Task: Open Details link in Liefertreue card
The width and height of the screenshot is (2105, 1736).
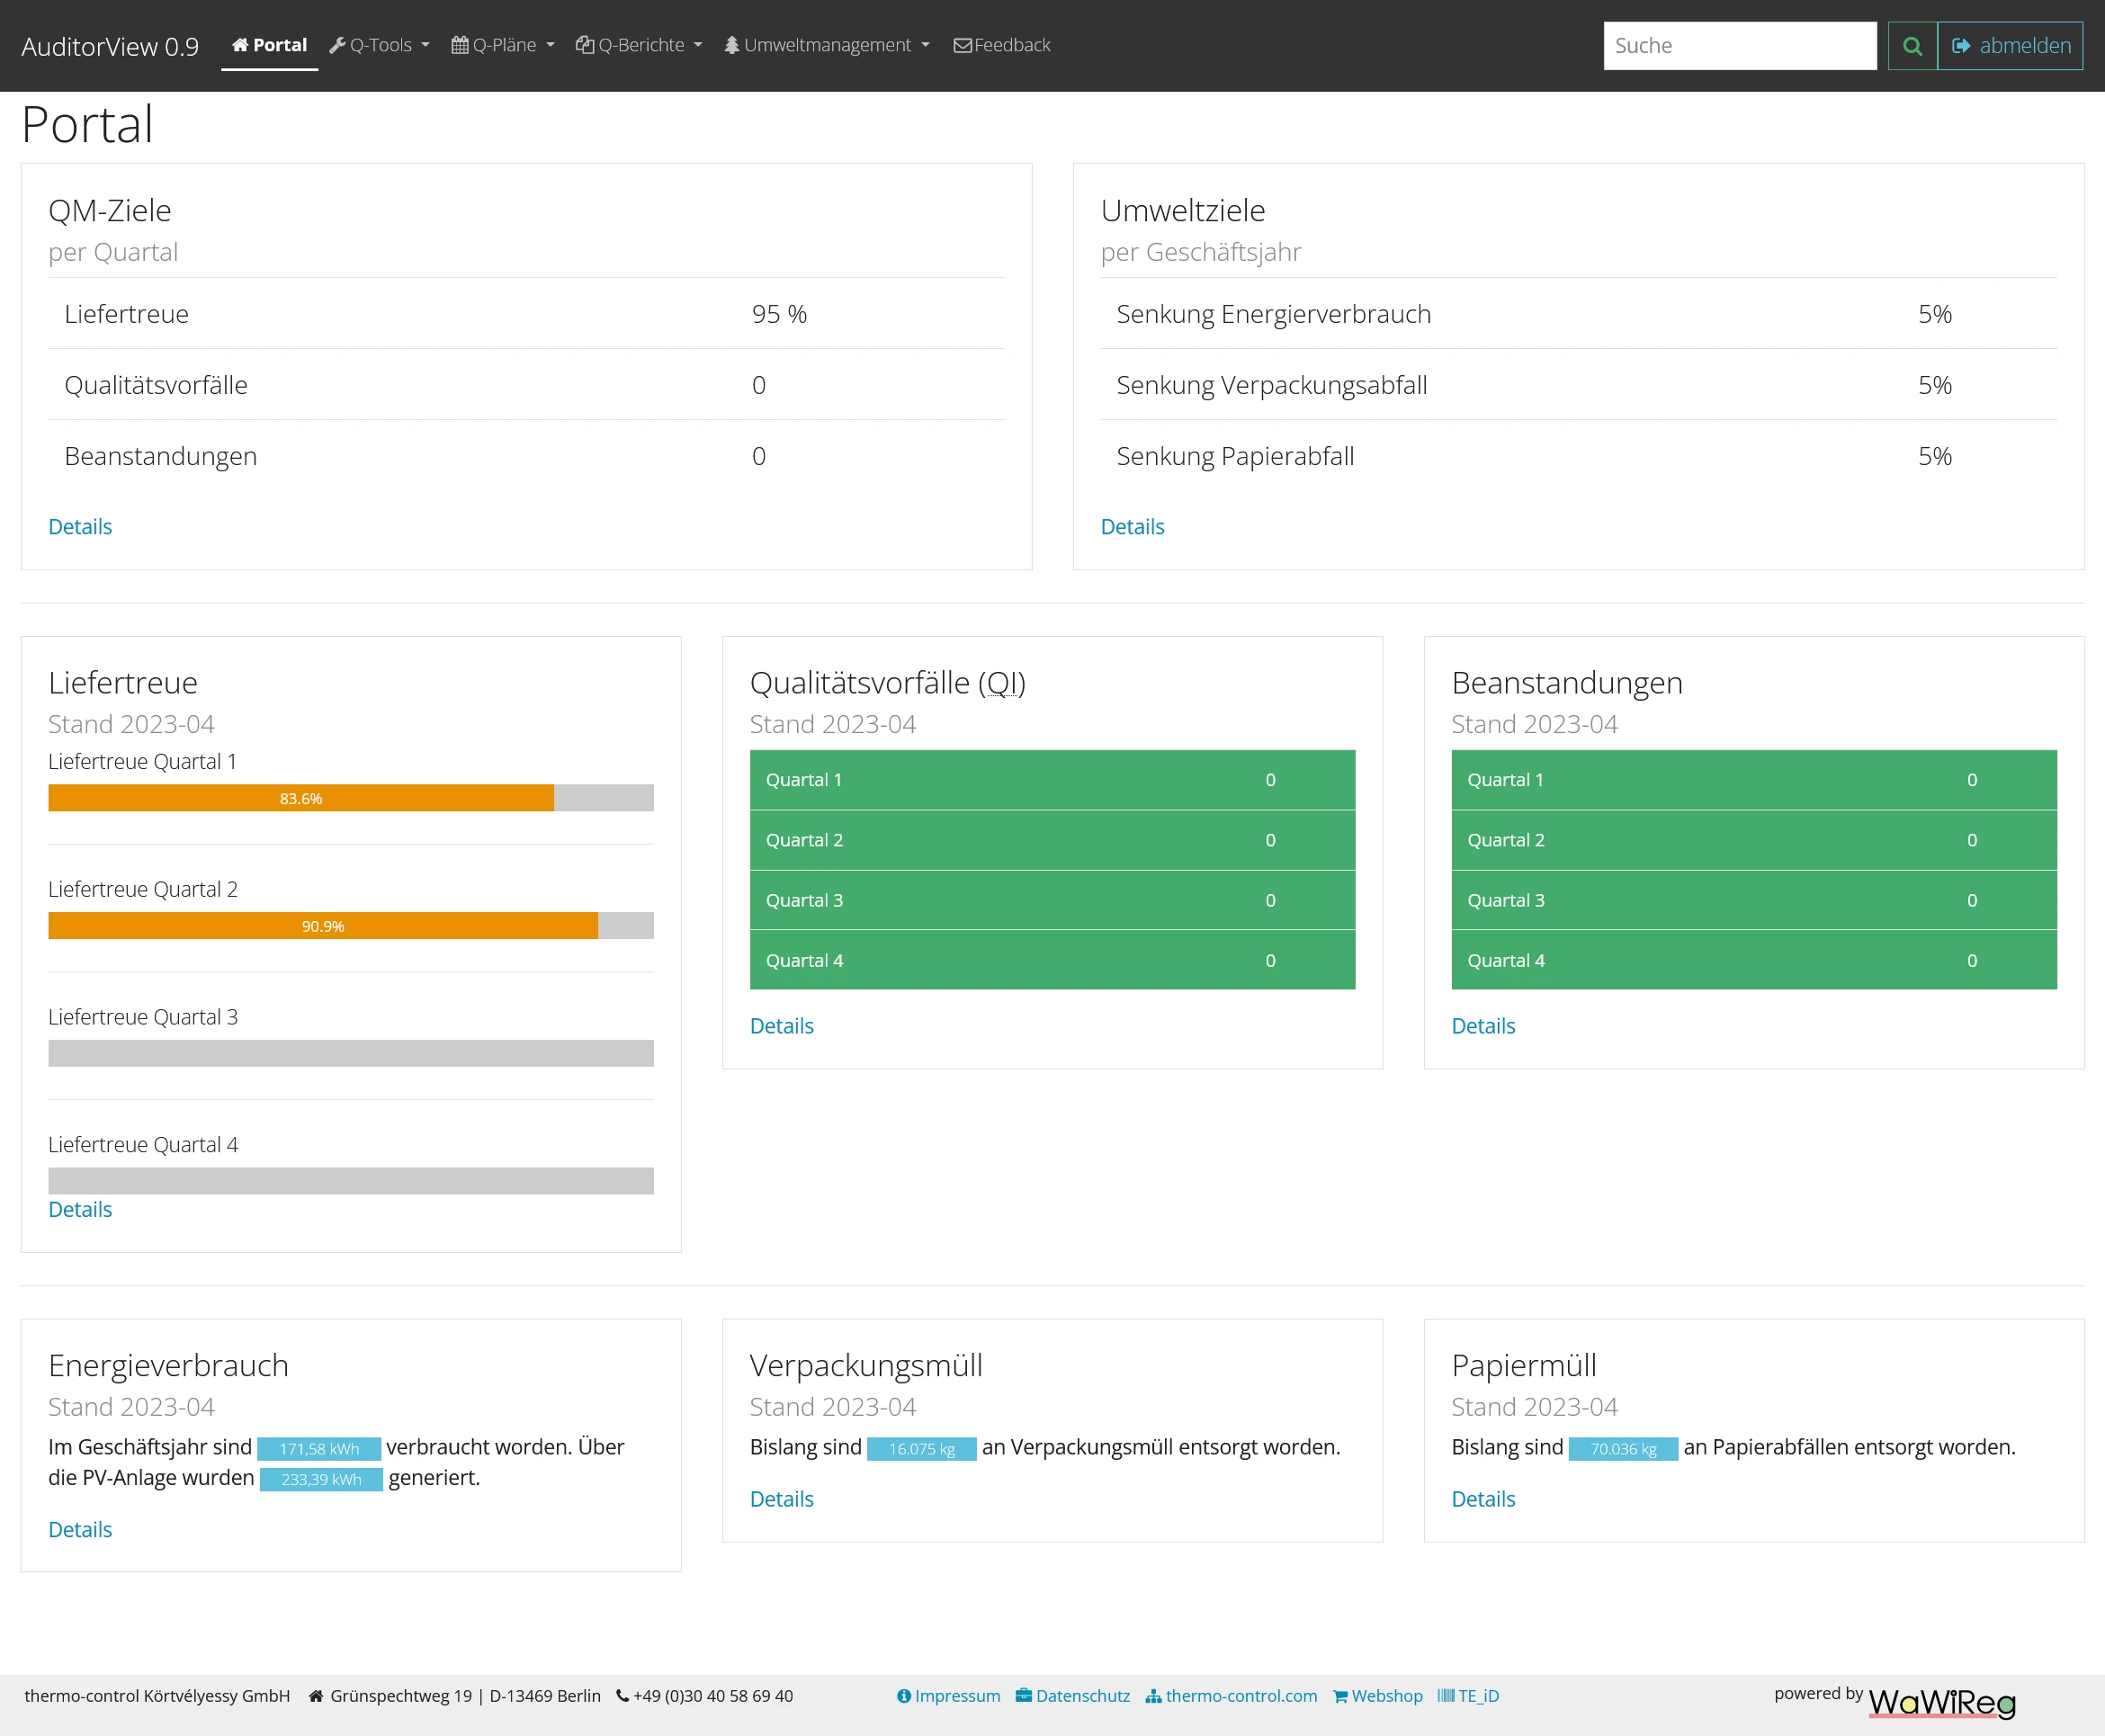Action: [80, 1210]
